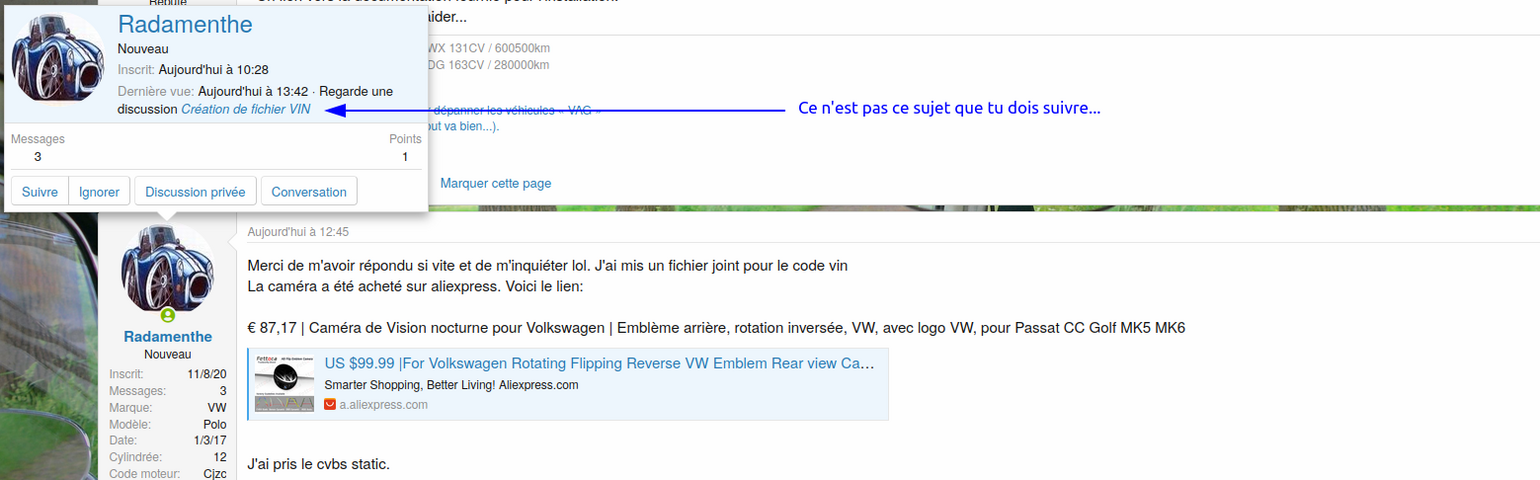Click the a.aliexpress.com favicon icon
Image resolution: width=1540 pixels, height=480 pixels.
pyautogui.click(x=330, y=405)
